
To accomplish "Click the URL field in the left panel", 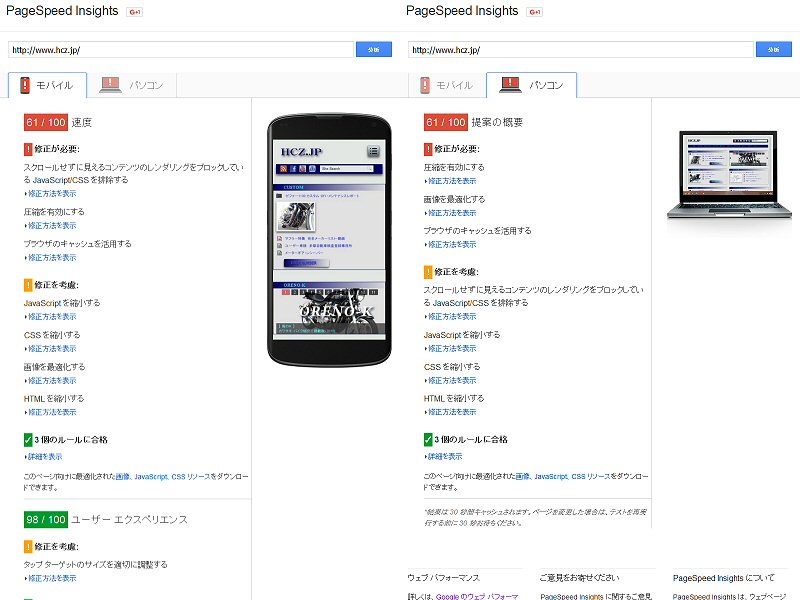I will [x=181, y=49].
